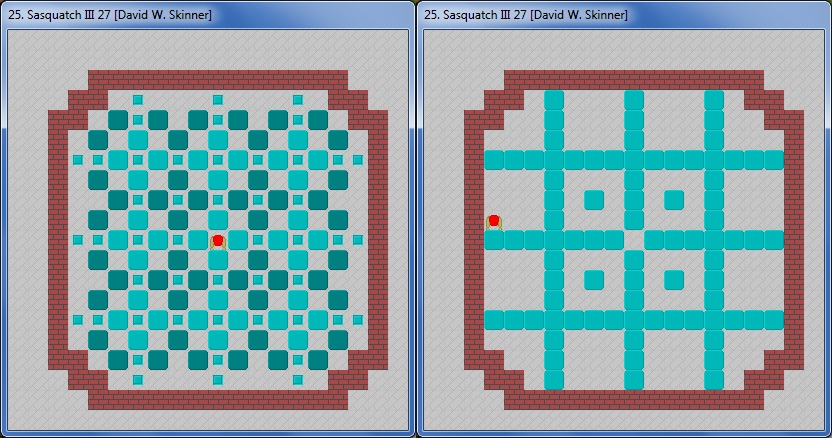This screenshot has height=438, width=832.
Task: Click isolated box in upper-right quadrant, right window
Action: (x=674, y=200)
